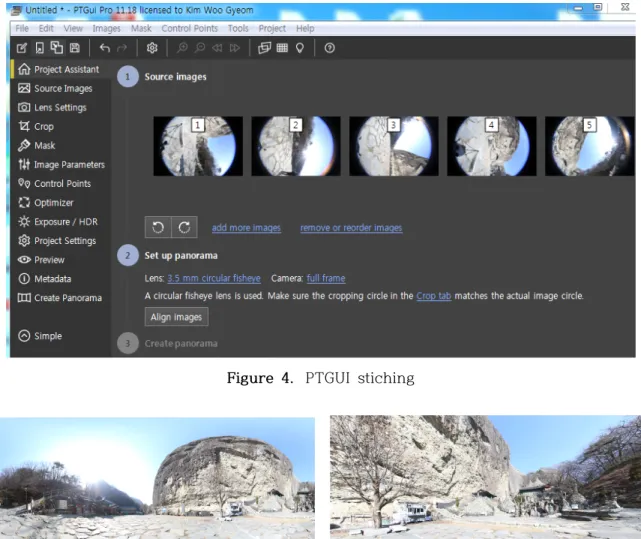This screenshot has height=539, width=641.
Task: Switch to Lens Settings sidebar tab
Action: (x=61, y=108)
